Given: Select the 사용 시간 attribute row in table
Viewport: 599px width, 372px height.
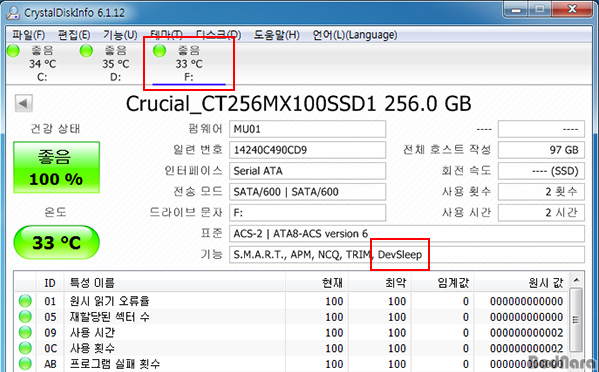Looking at the screenshot, I should tap(291, 333).
